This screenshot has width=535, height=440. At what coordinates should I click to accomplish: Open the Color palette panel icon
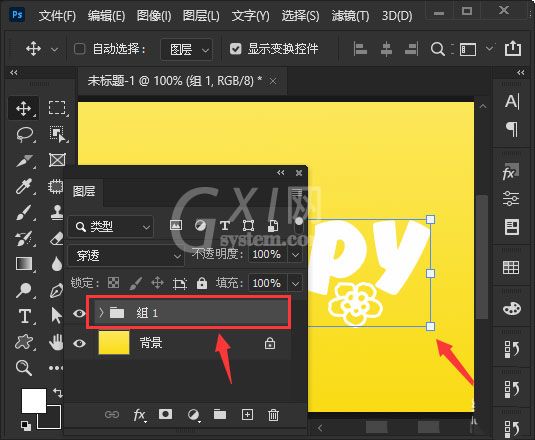tap(511, 309)
